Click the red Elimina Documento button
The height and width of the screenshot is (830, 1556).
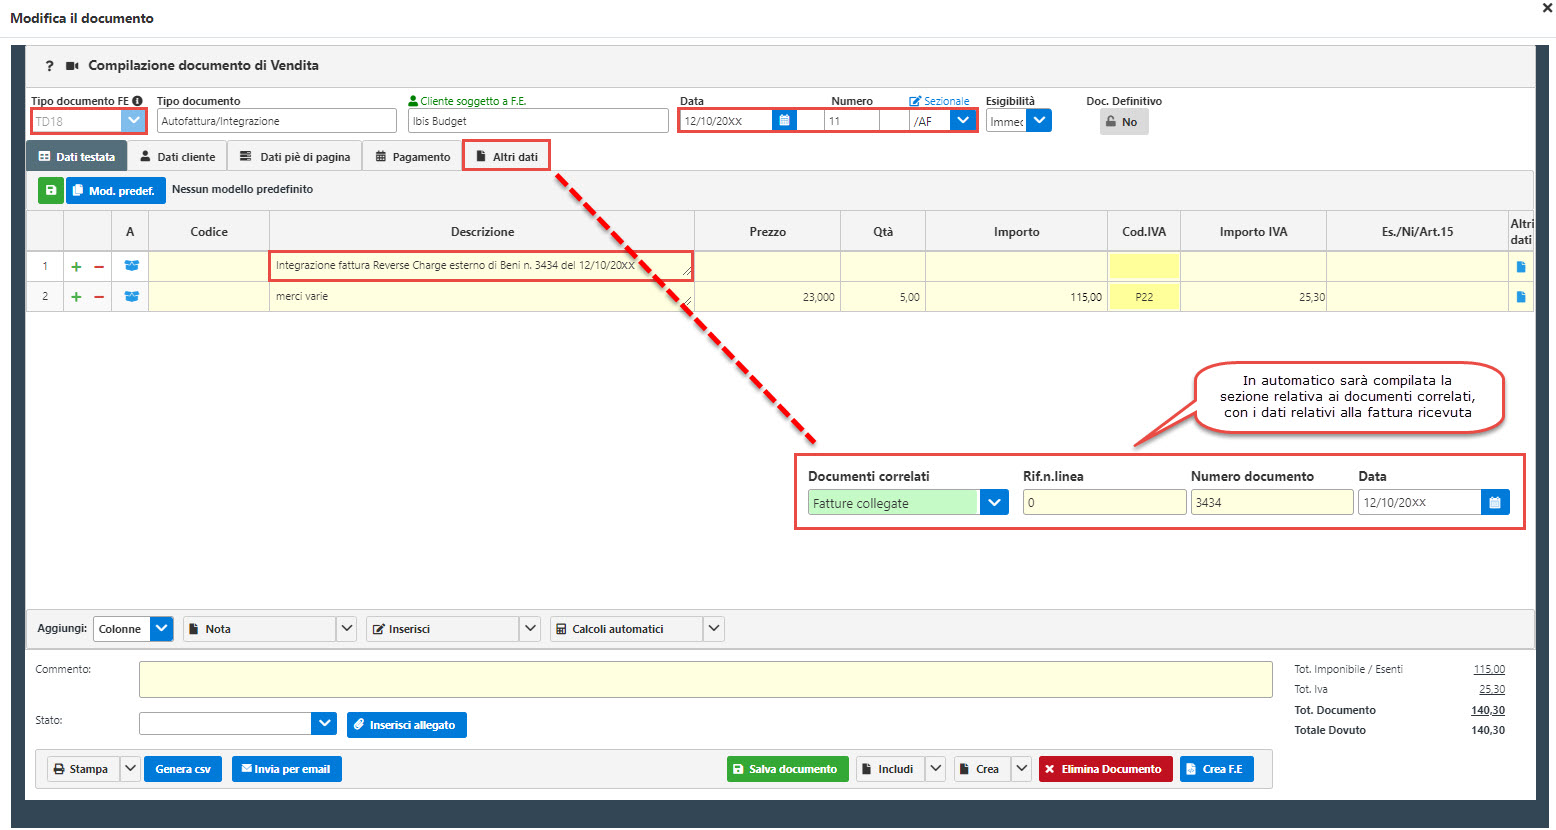[x=1106, y=769]
